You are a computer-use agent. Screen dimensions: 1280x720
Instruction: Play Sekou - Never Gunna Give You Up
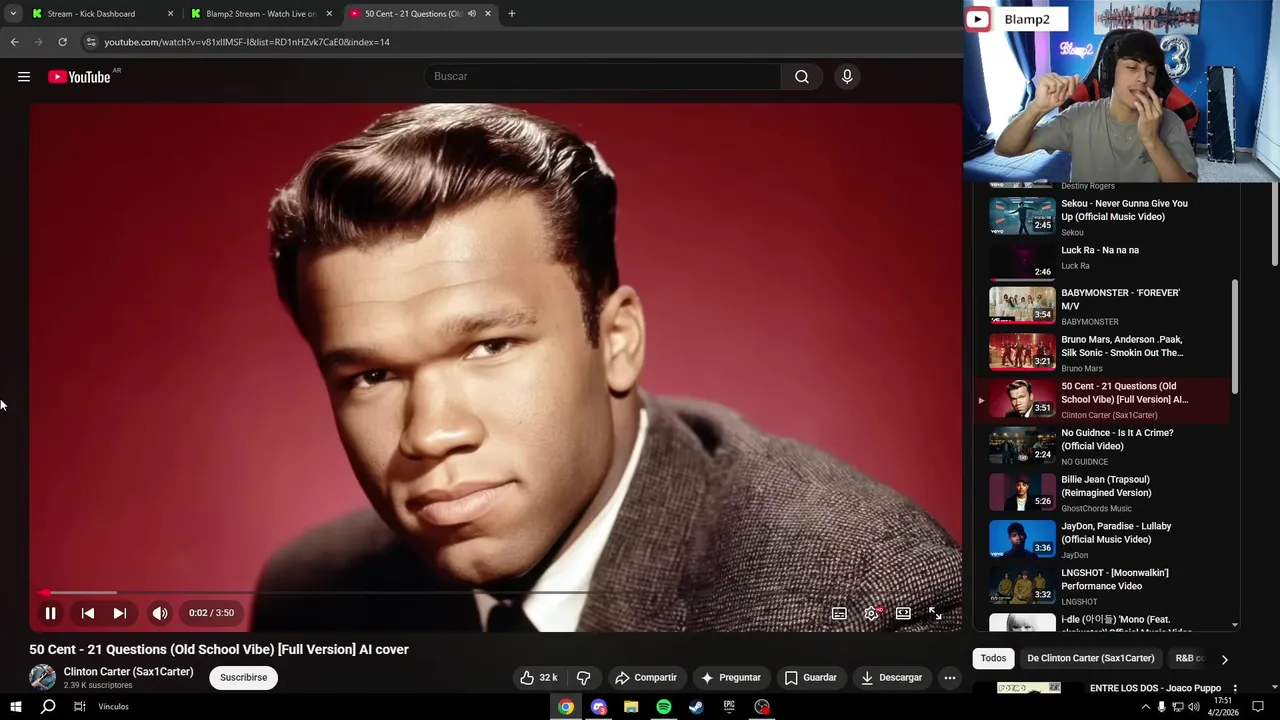1104,217
